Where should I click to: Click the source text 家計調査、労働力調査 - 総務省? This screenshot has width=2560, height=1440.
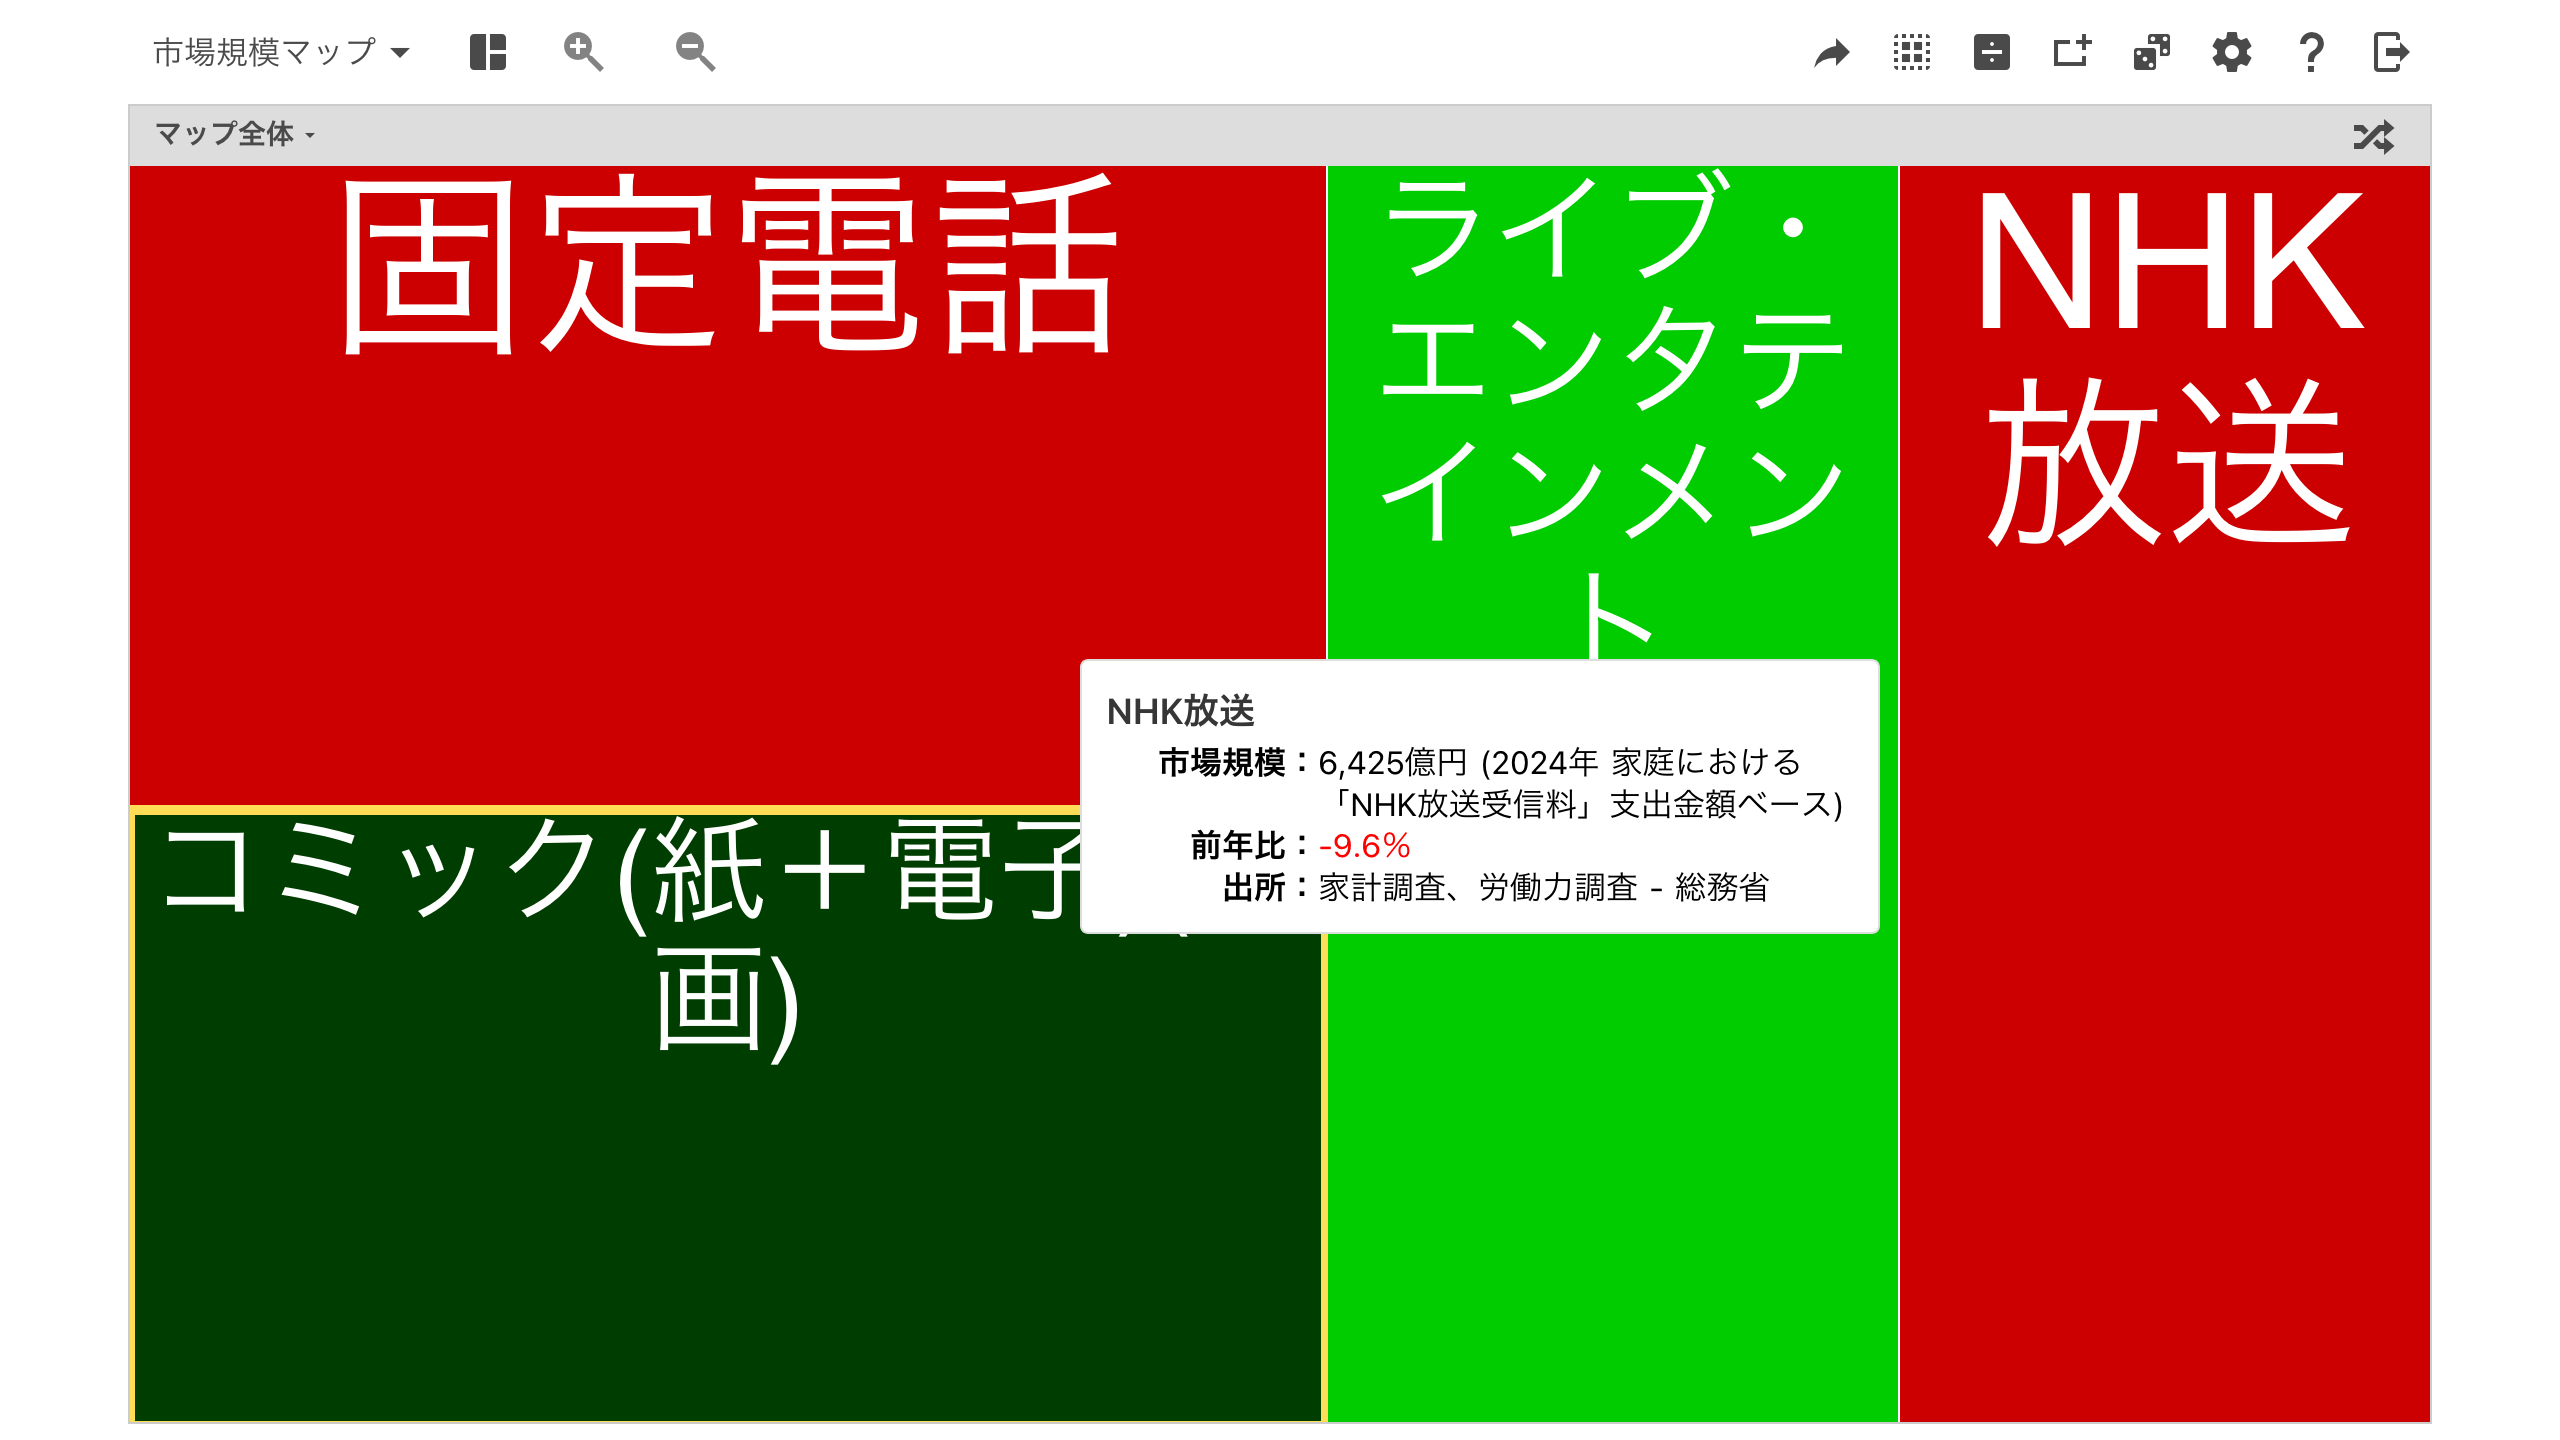coord(1543,887)
